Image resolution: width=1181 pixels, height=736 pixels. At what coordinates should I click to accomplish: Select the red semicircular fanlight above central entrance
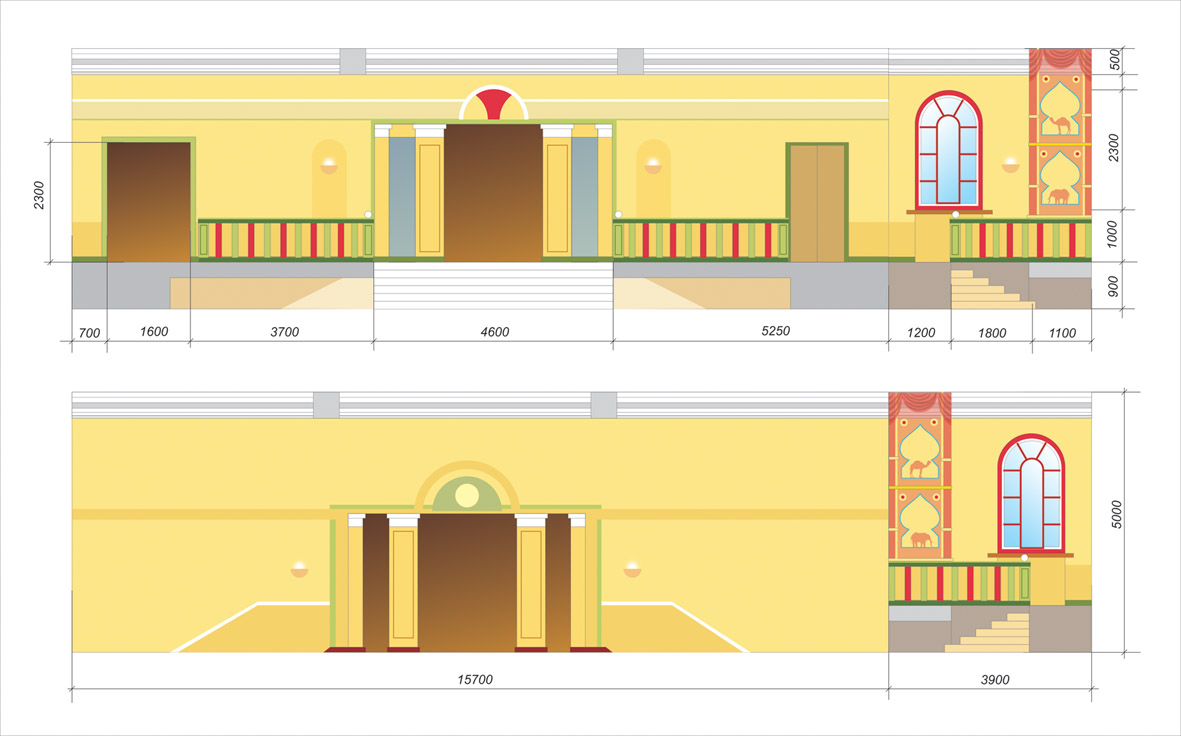(x=493, y=104)
